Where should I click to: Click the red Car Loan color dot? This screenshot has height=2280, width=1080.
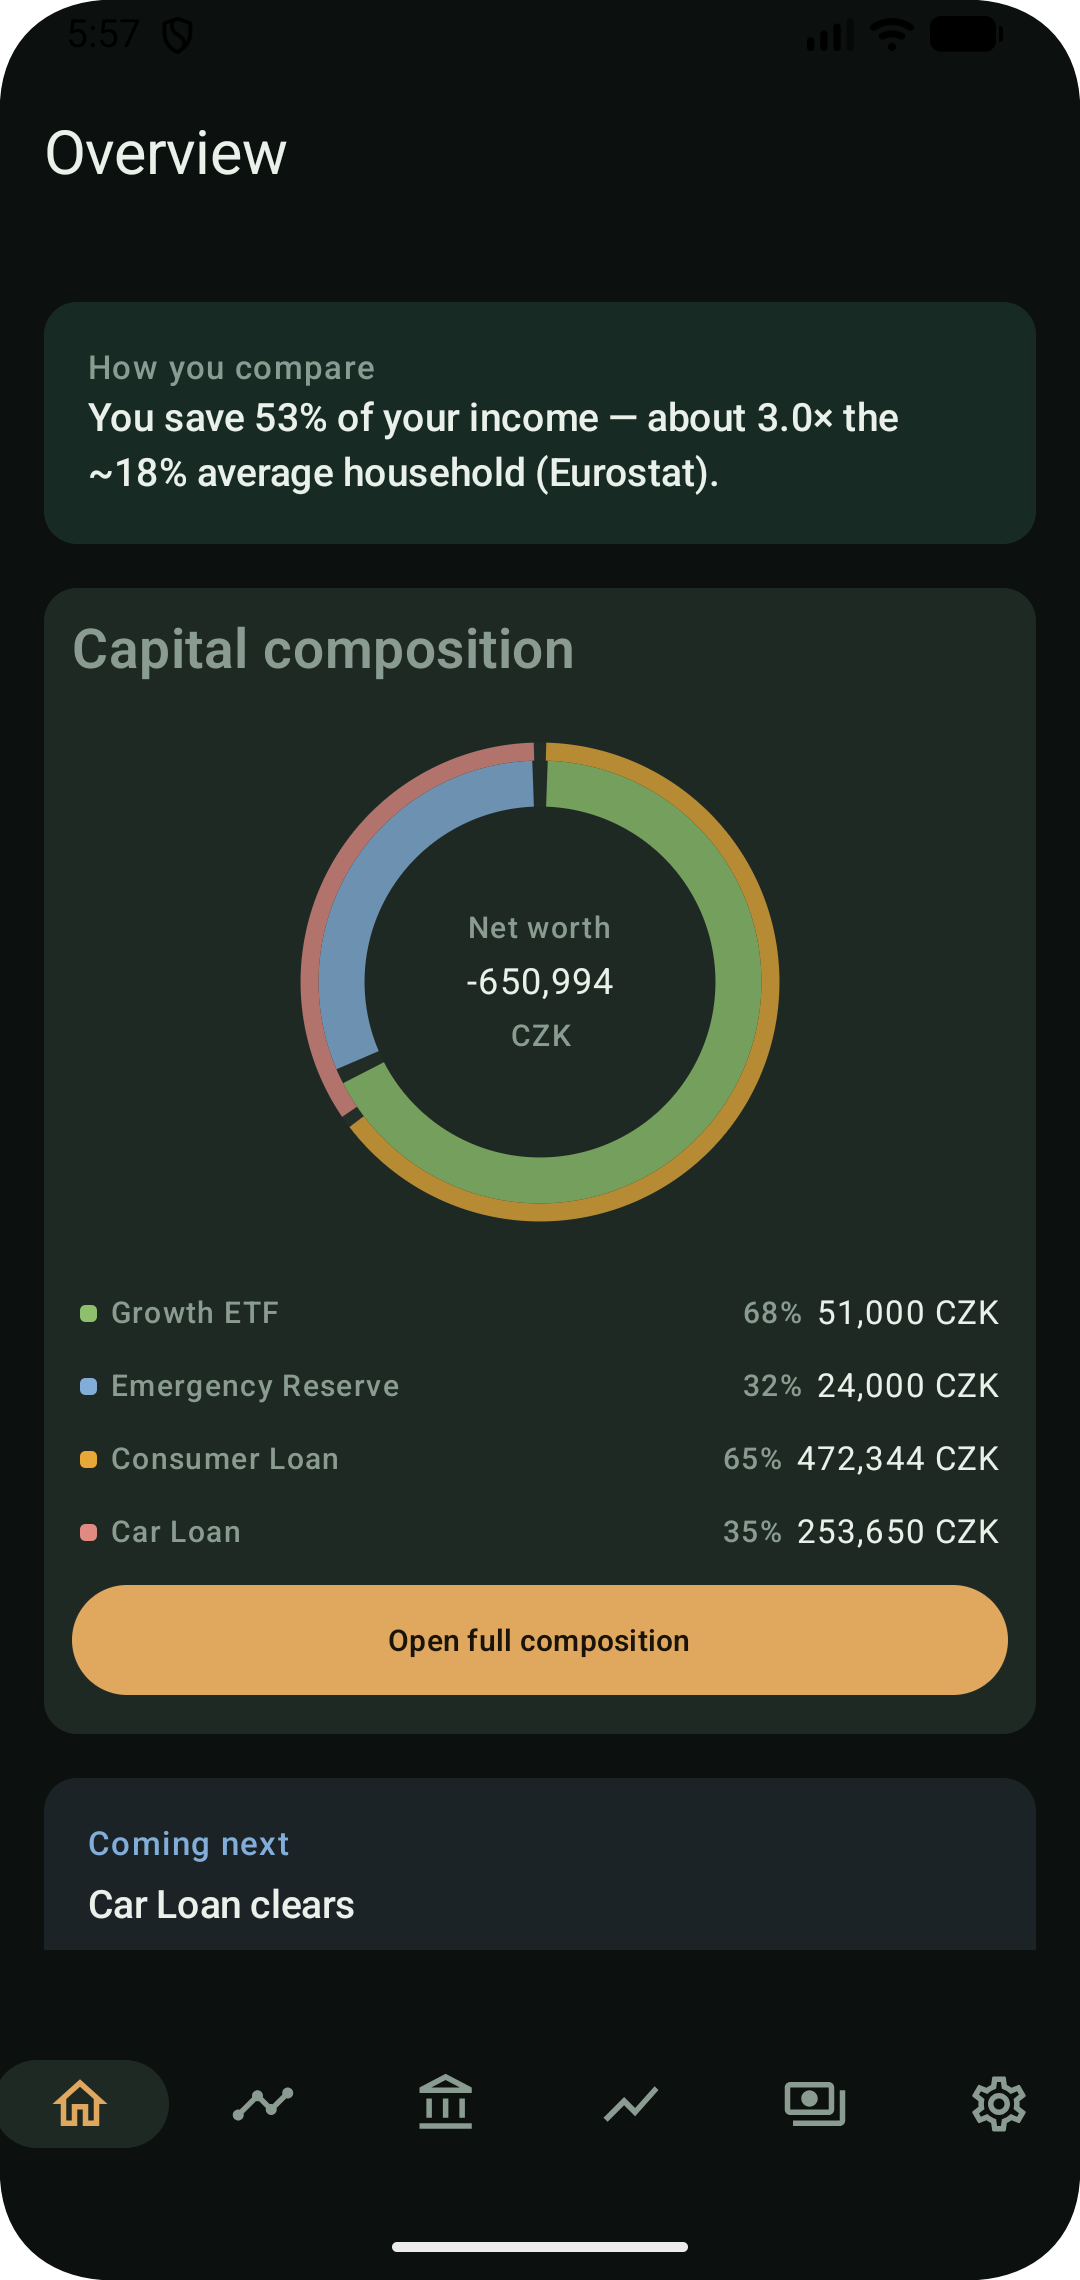88,1532
